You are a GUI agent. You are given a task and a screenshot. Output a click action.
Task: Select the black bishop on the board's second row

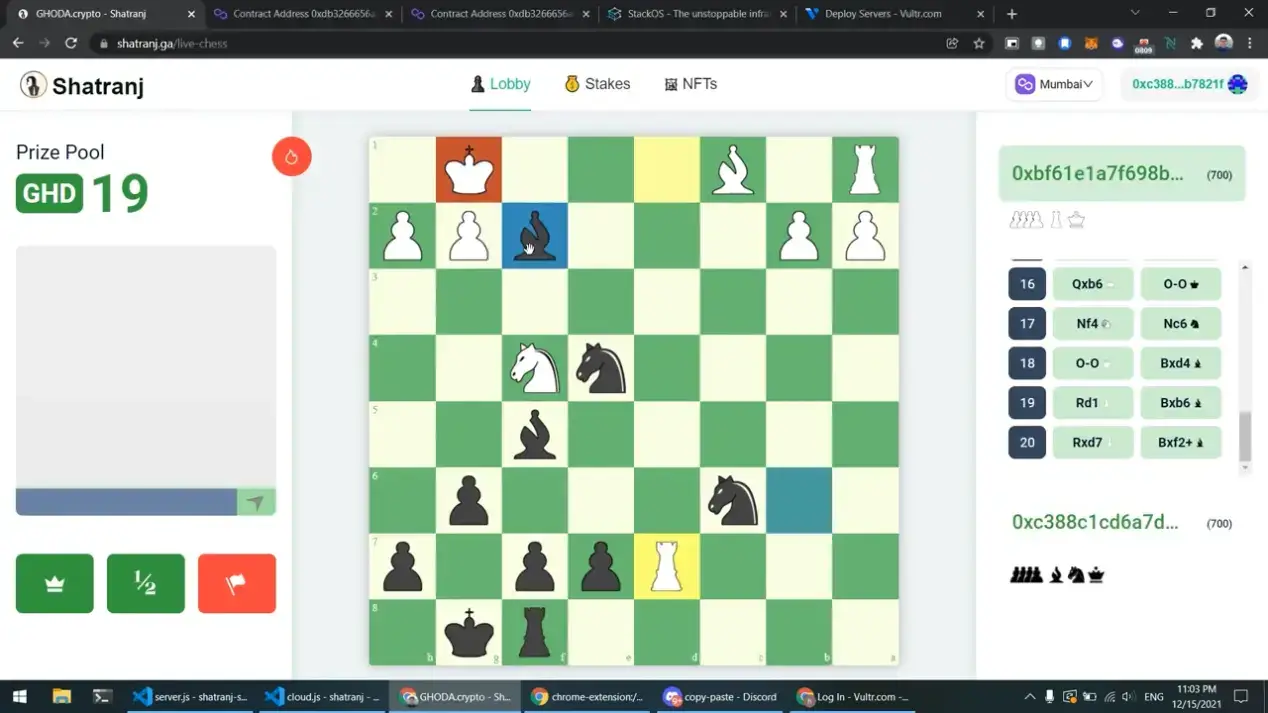click(x=534, y=236)
